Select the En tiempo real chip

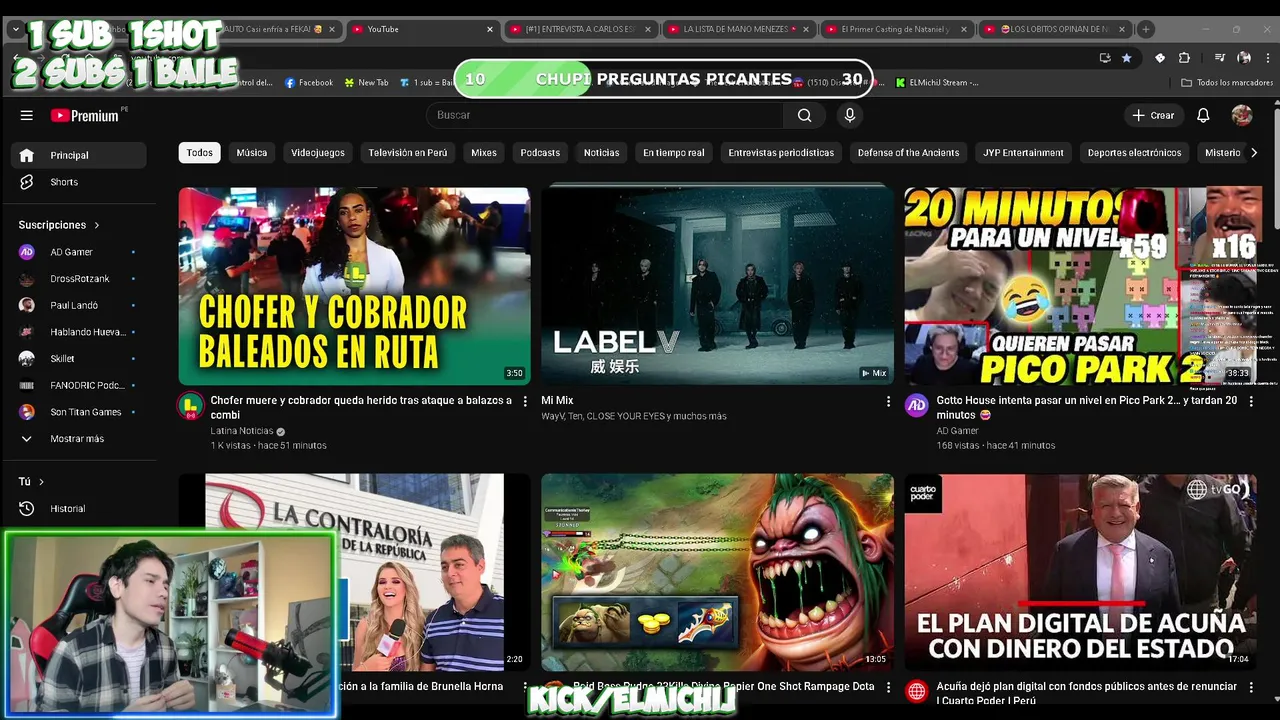[x=674, y=153]
